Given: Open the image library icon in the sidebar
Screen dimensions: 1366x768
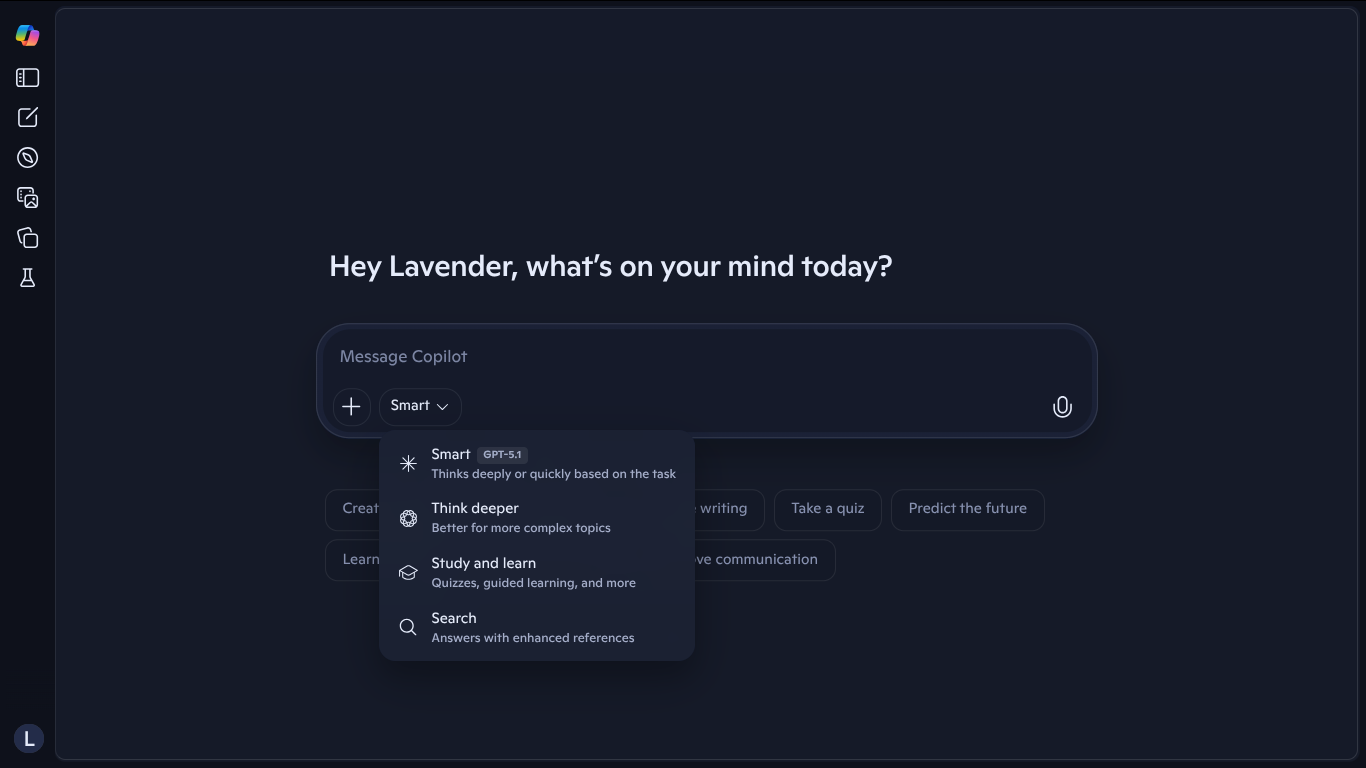Looking at the screenshot, I should [28, 198].
